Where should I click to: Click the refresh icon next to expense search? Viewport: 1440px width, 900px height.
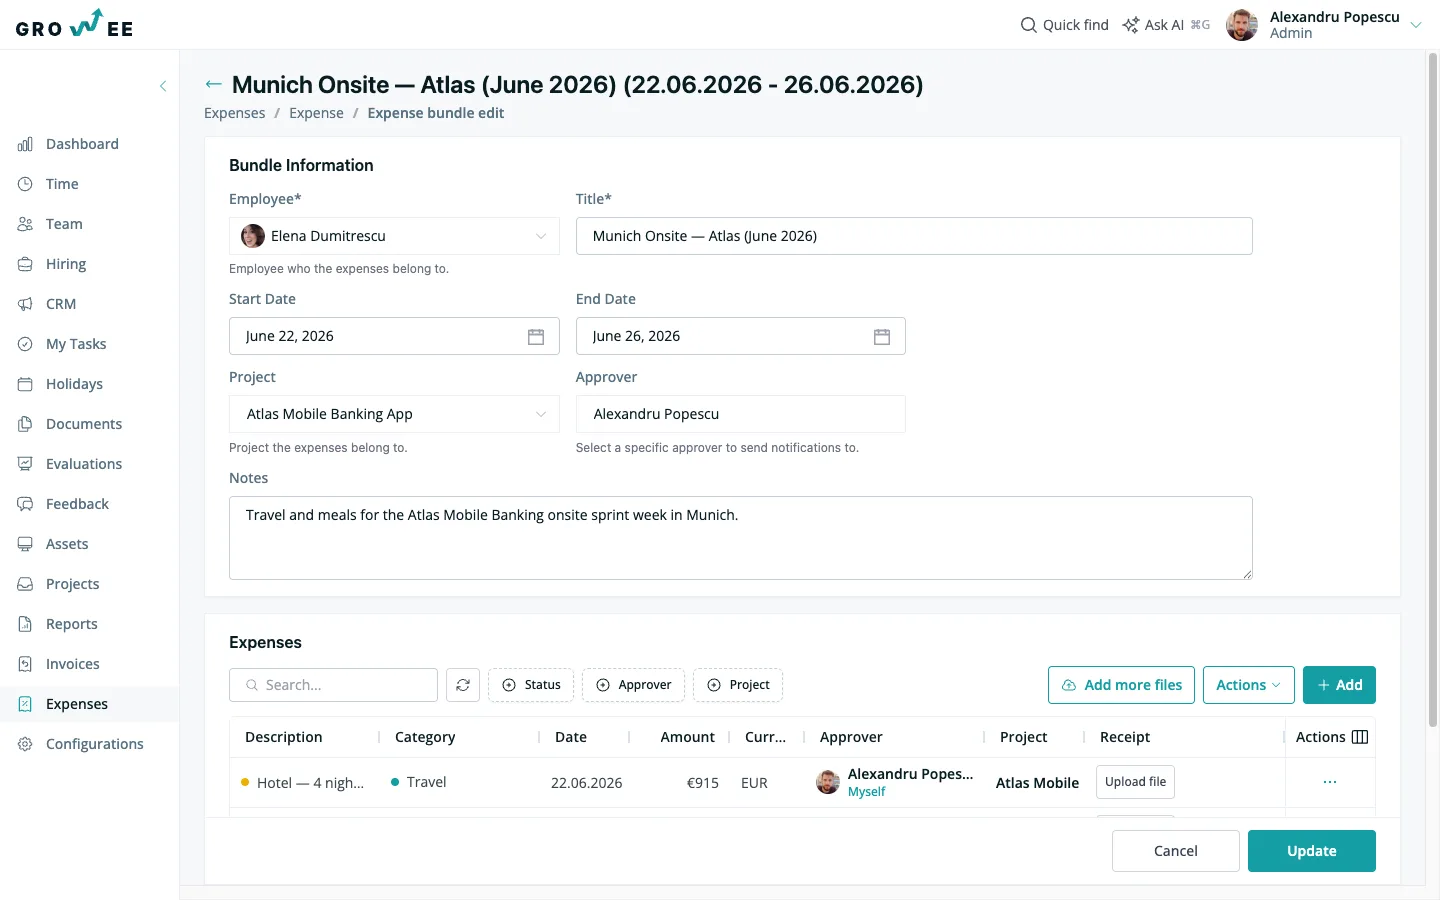[x=463, y=685]
